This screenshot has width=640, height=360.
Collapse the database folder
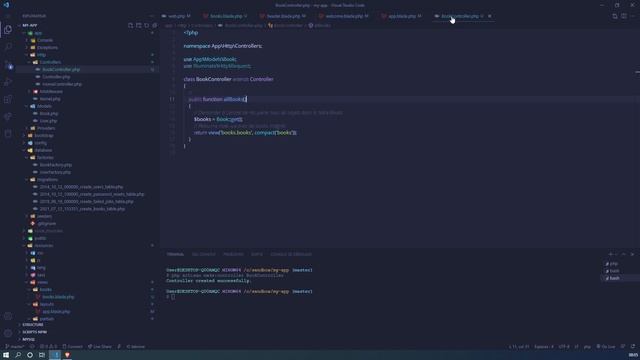pos(43,150)
